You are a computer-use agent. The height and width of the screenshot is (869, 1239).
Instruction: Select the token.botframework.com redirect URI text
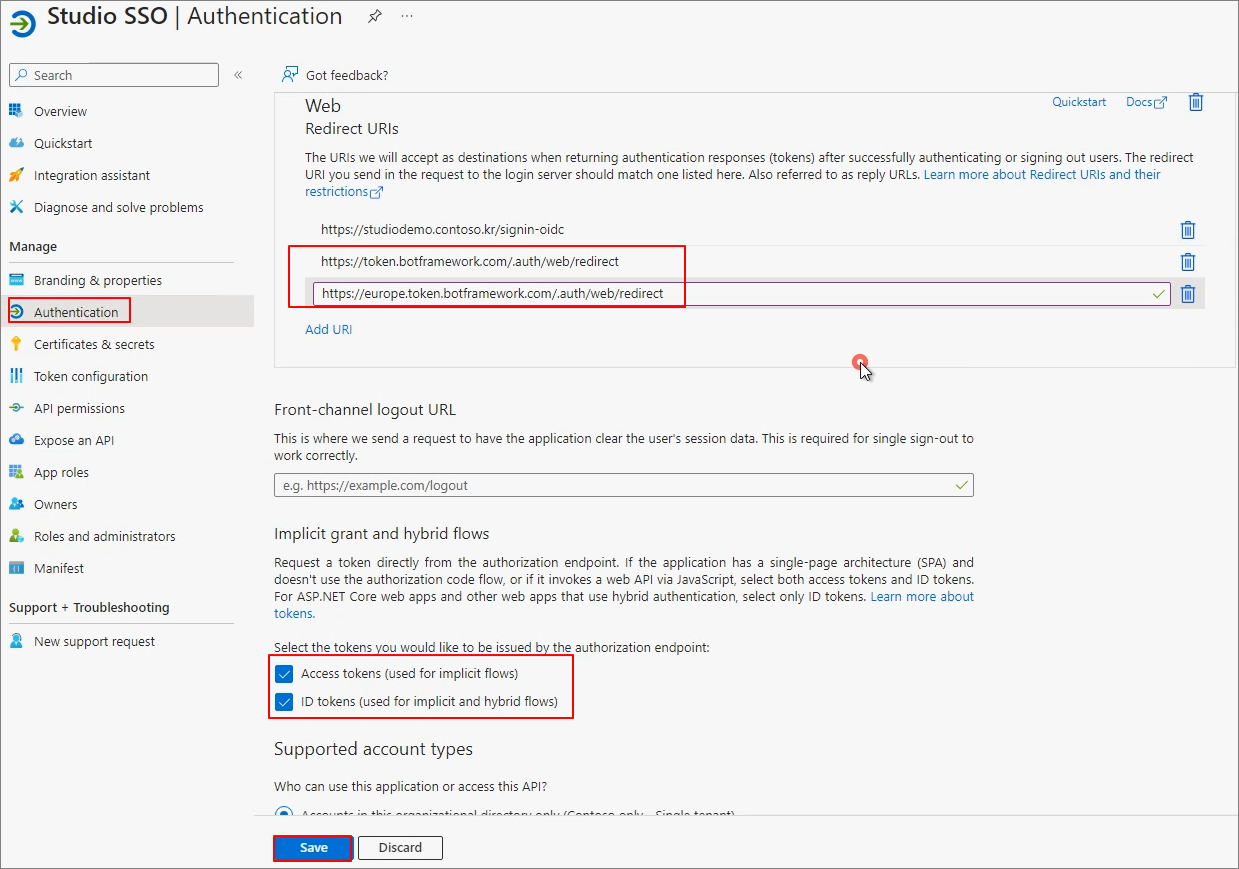click(x=470, y=262)
